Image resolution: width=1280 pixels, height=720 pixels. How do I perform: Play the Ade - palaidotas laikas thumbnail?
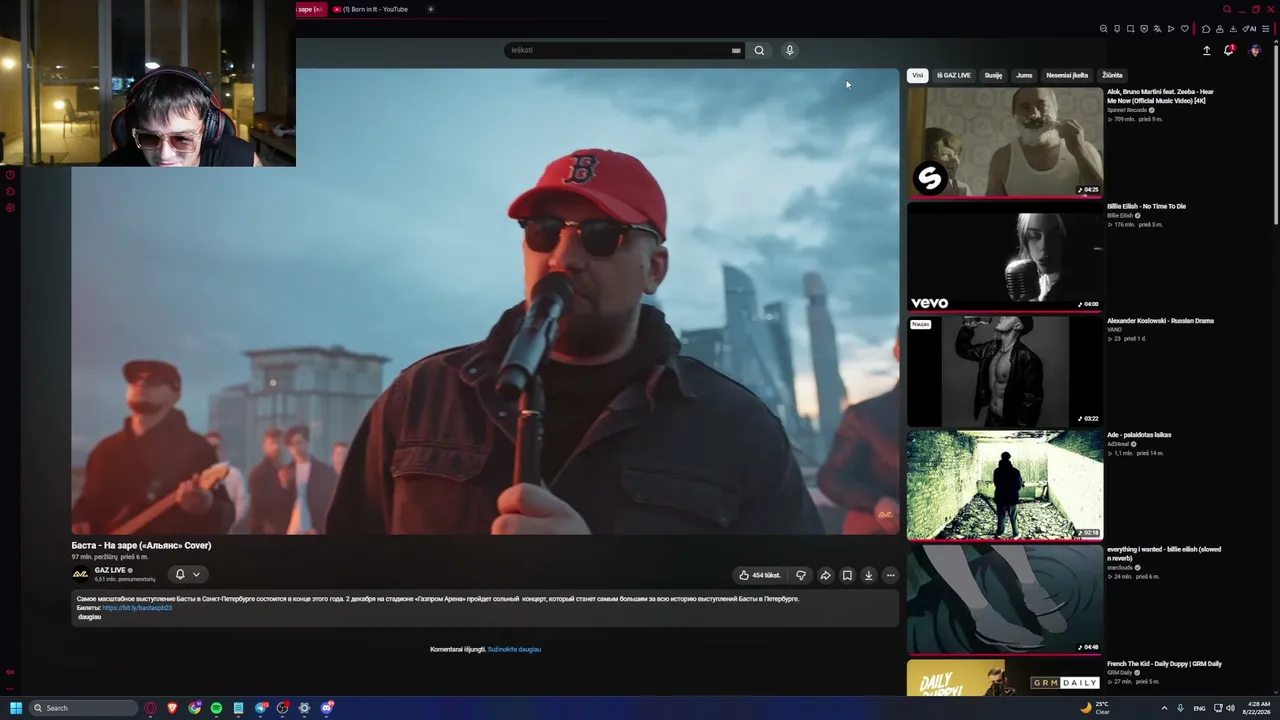coord(1005,485)
